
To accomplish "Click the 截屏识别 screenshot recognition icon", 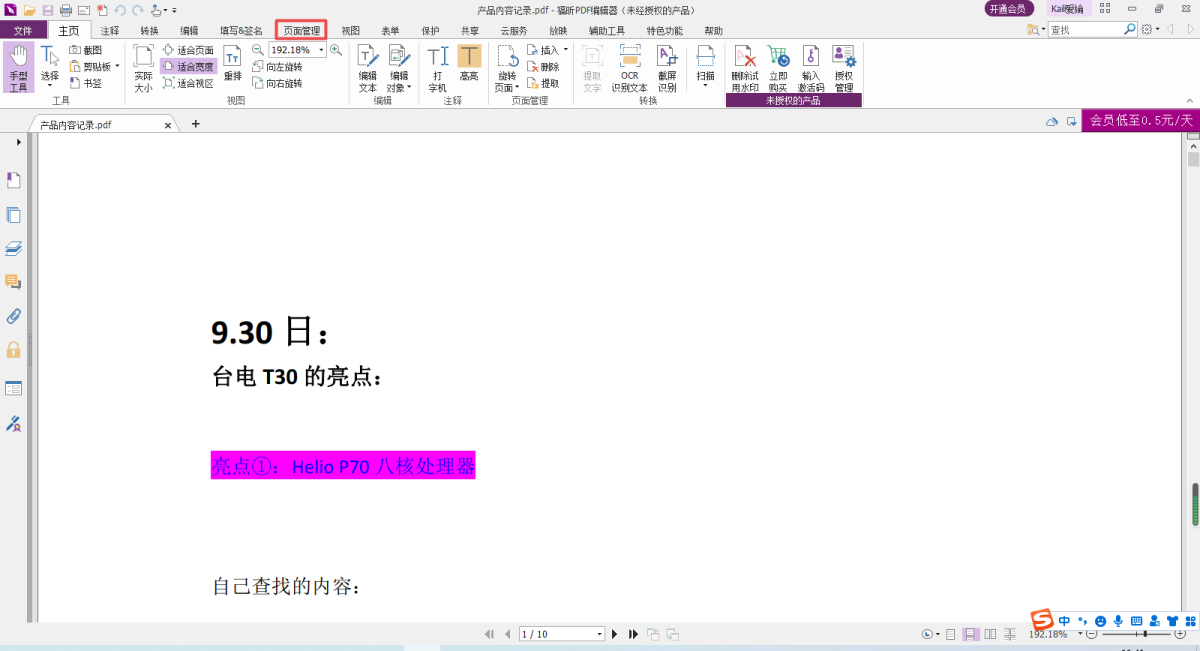I will pyautogui.click(x=667, y=67).
